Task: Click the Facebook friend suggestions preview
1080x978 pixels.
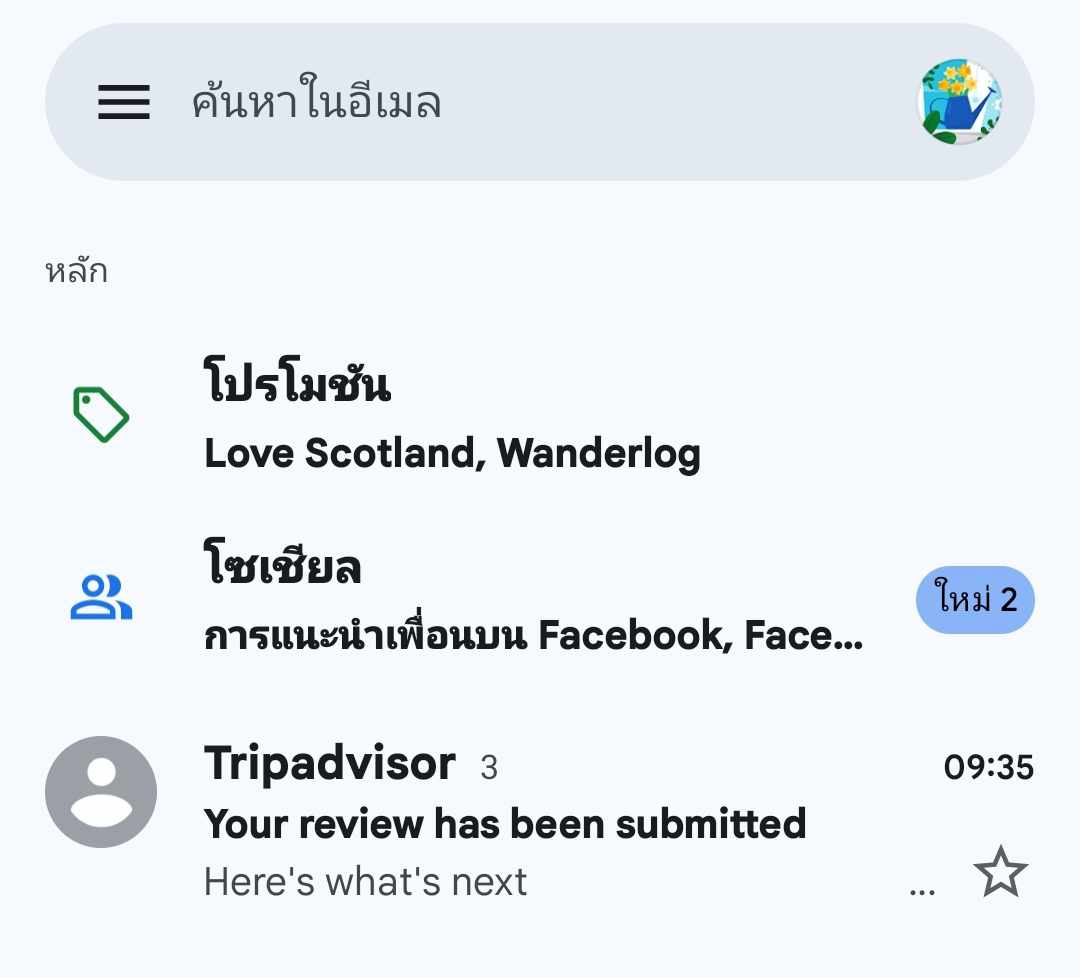Action: 534,634
